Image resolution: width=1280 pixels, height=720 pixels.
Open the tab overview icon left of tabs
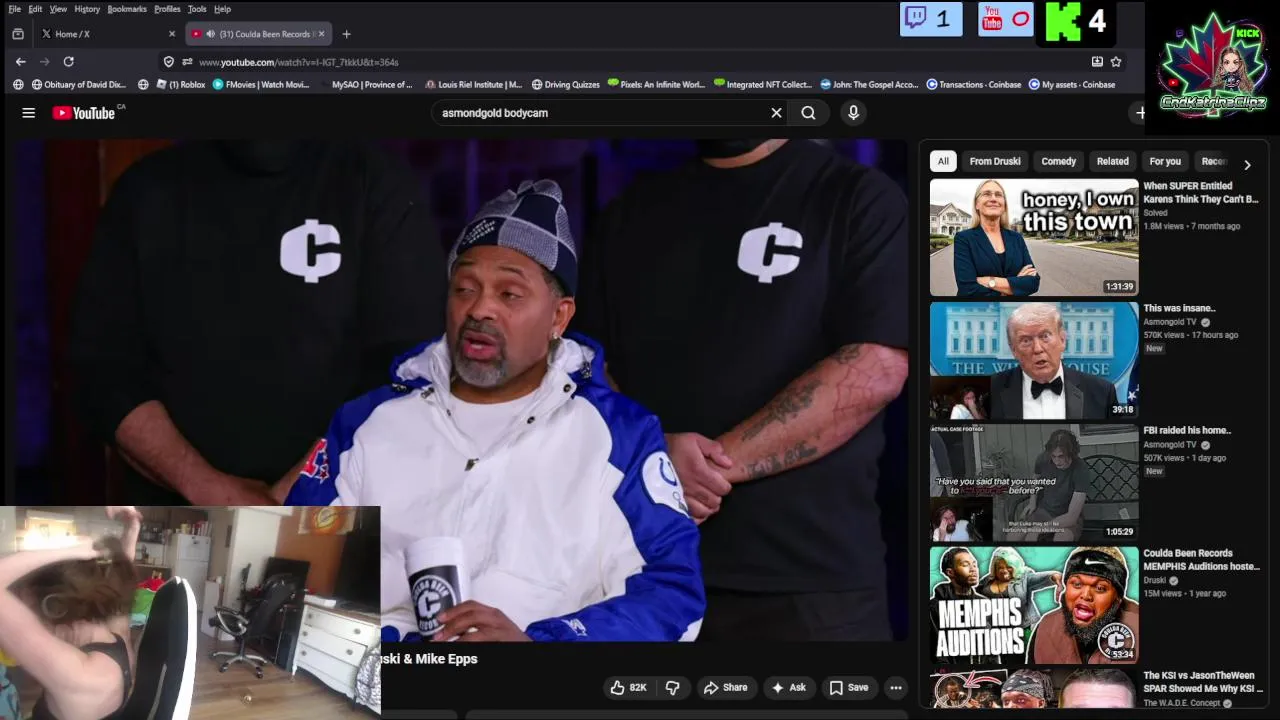tap(18, 34)
